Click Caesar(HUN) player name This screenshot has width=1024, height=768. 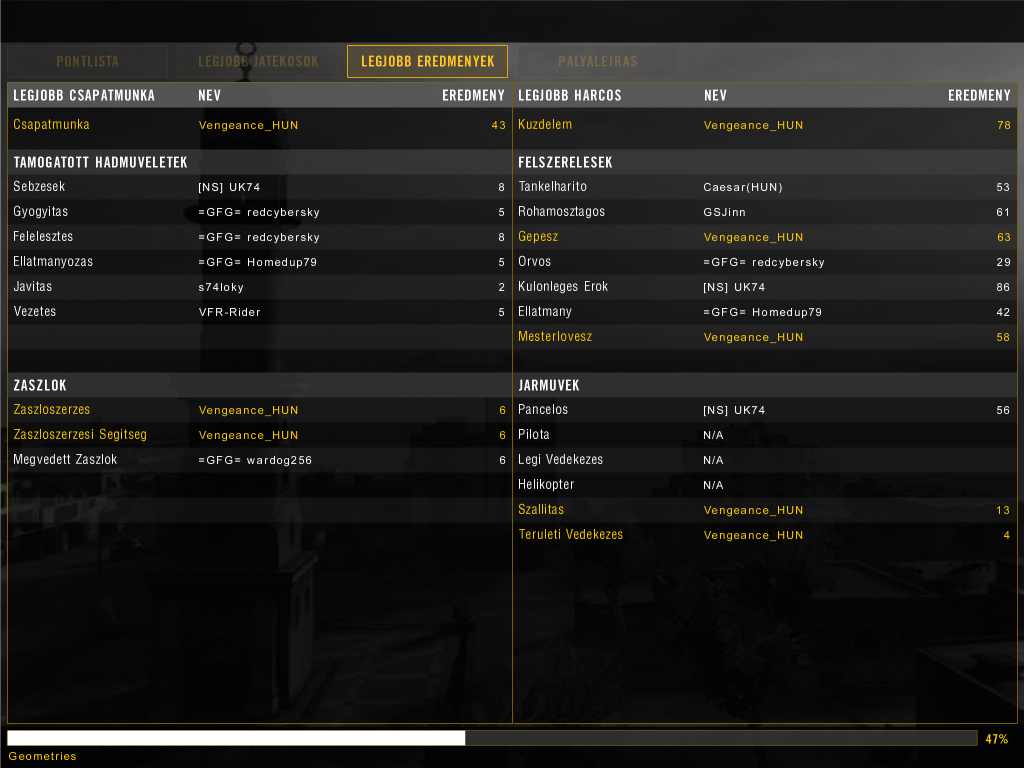pyautogui.click(x=742, y=187)
